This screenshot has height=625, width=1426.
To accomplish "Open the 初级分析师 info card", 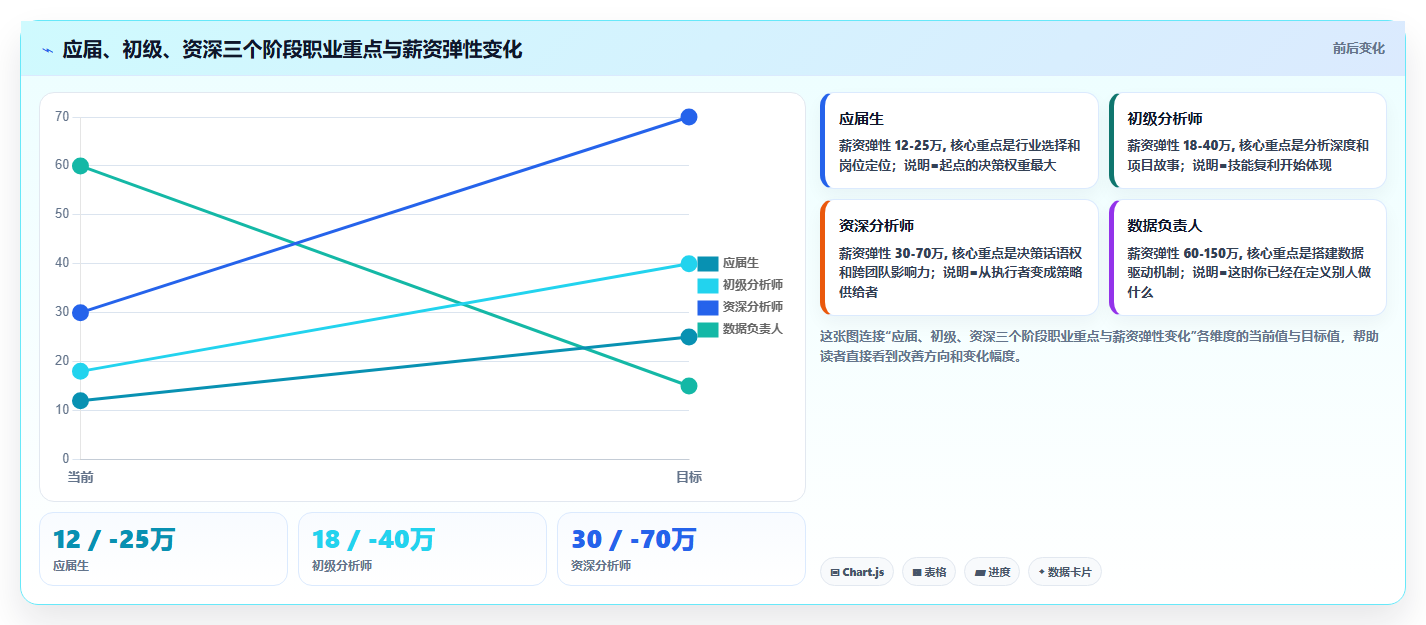I will [1248, 141].
